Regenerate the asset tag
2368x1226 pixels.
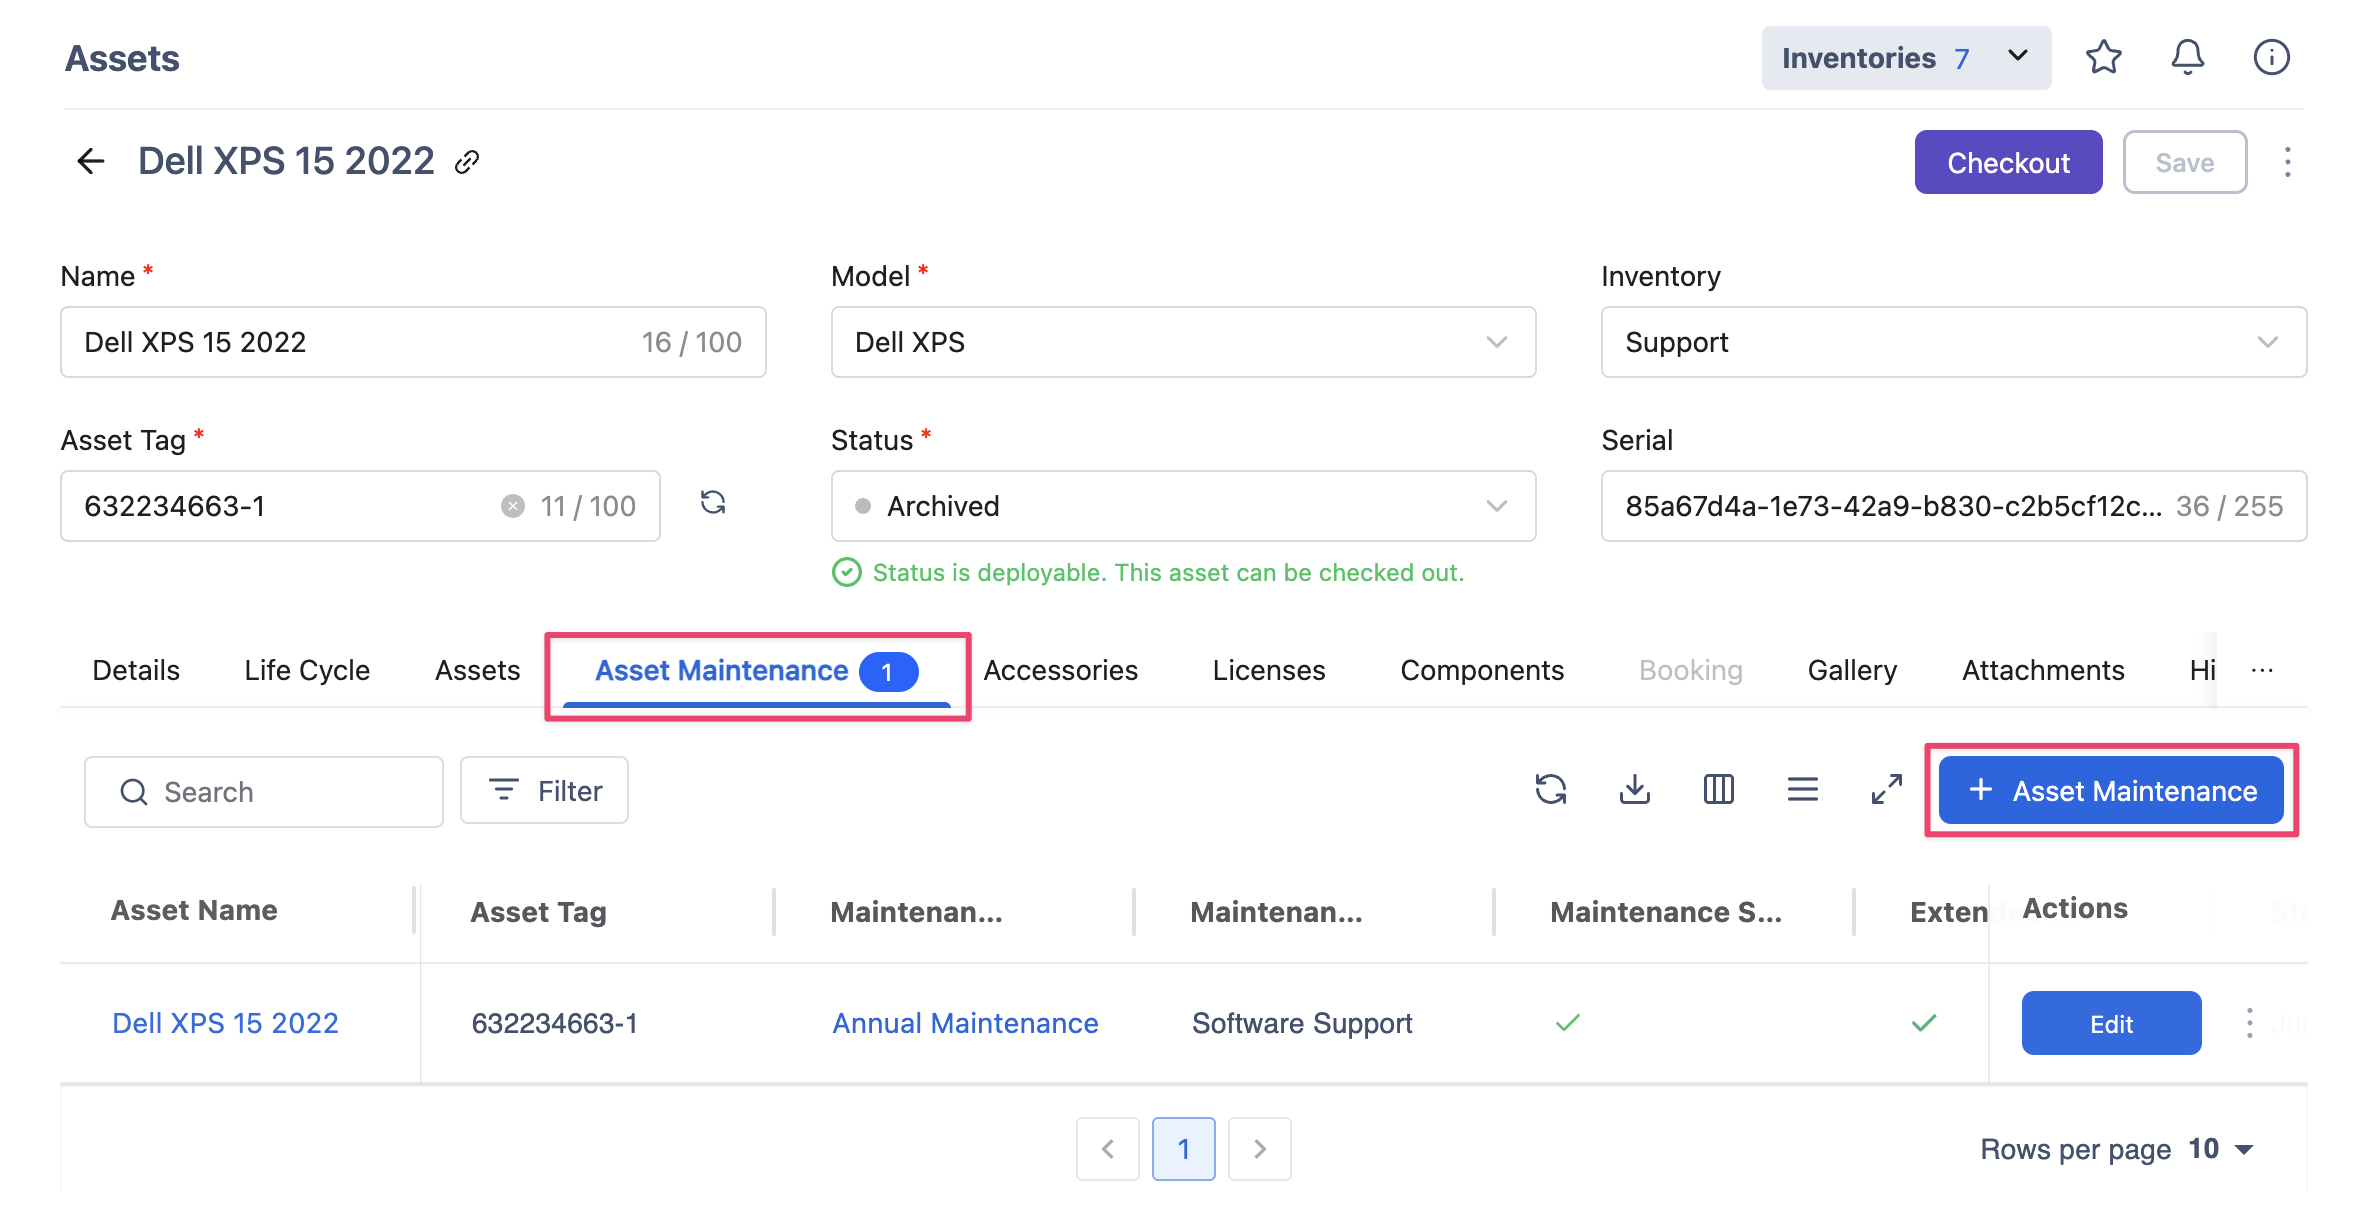click(x=713, y=502)
